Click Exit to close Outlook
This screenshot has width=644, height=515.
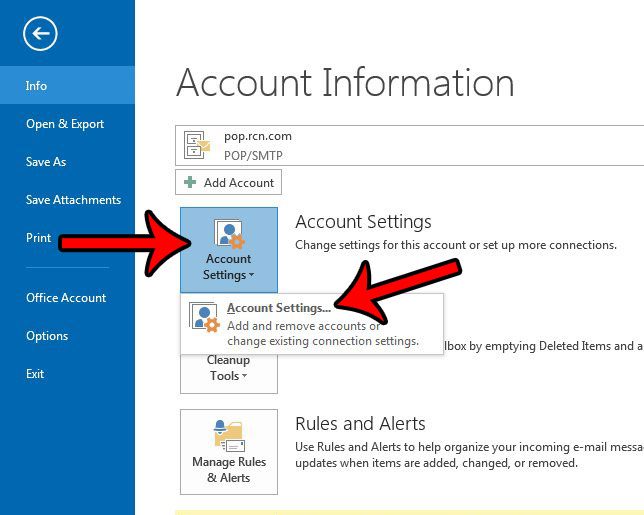coord(35,374)
